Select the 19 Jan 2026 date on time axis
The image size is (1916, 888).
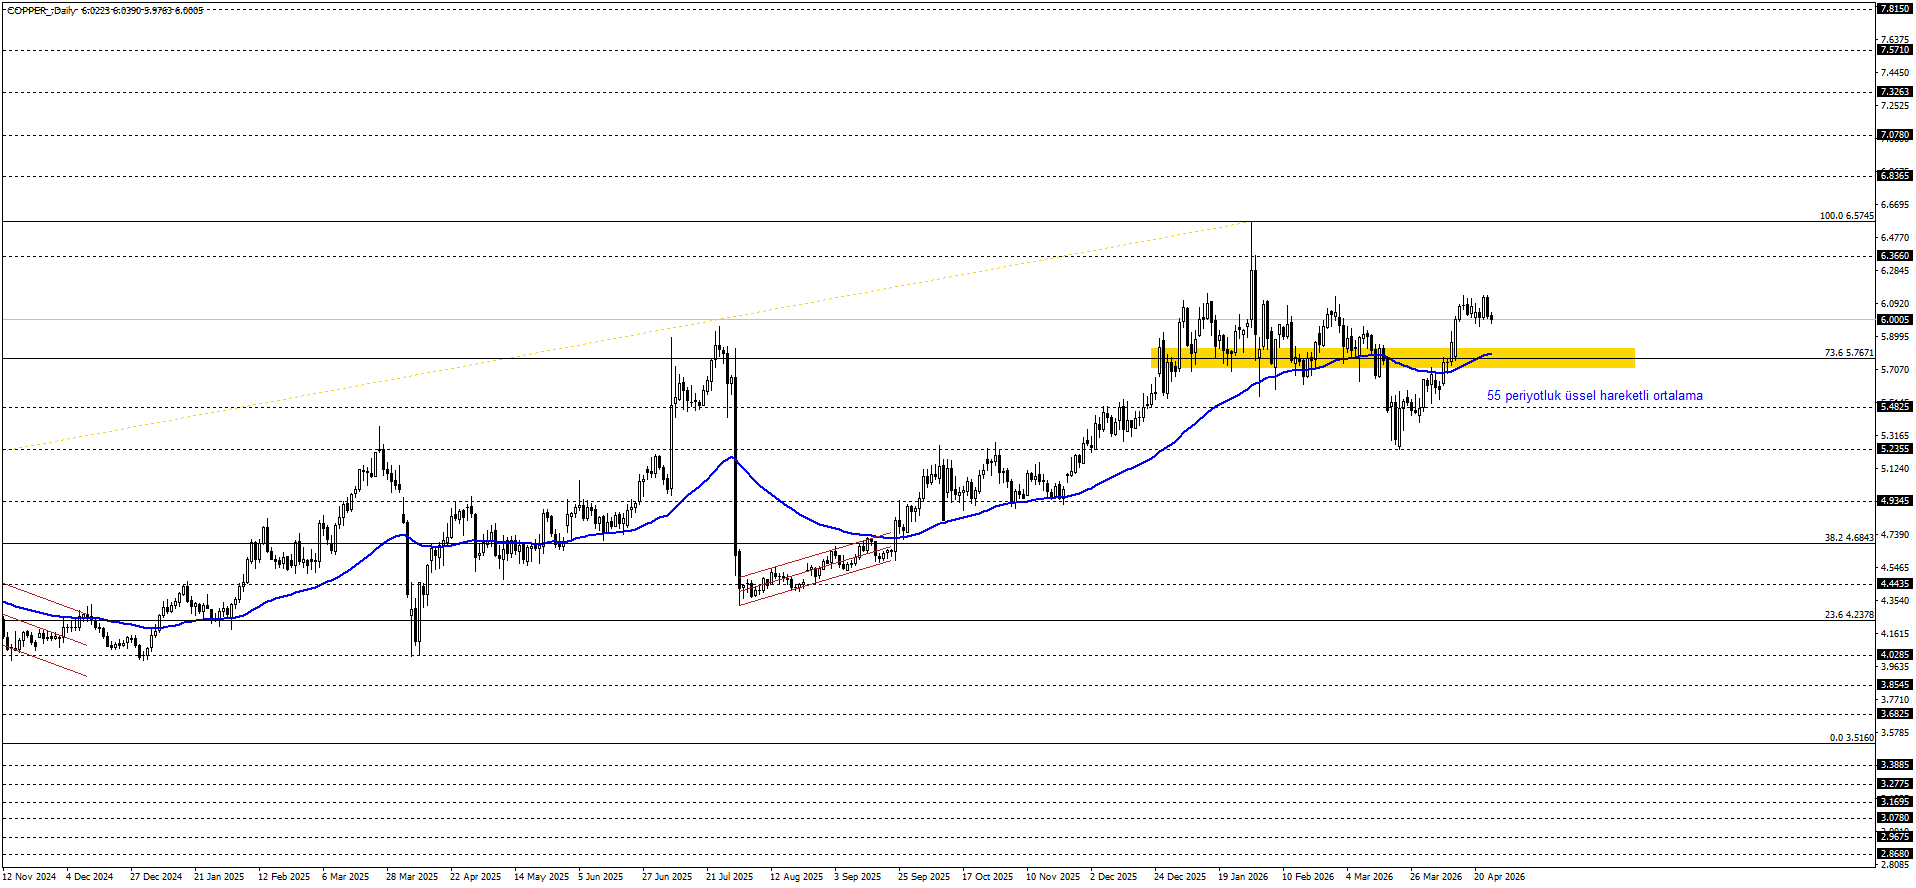[1242, 877]
